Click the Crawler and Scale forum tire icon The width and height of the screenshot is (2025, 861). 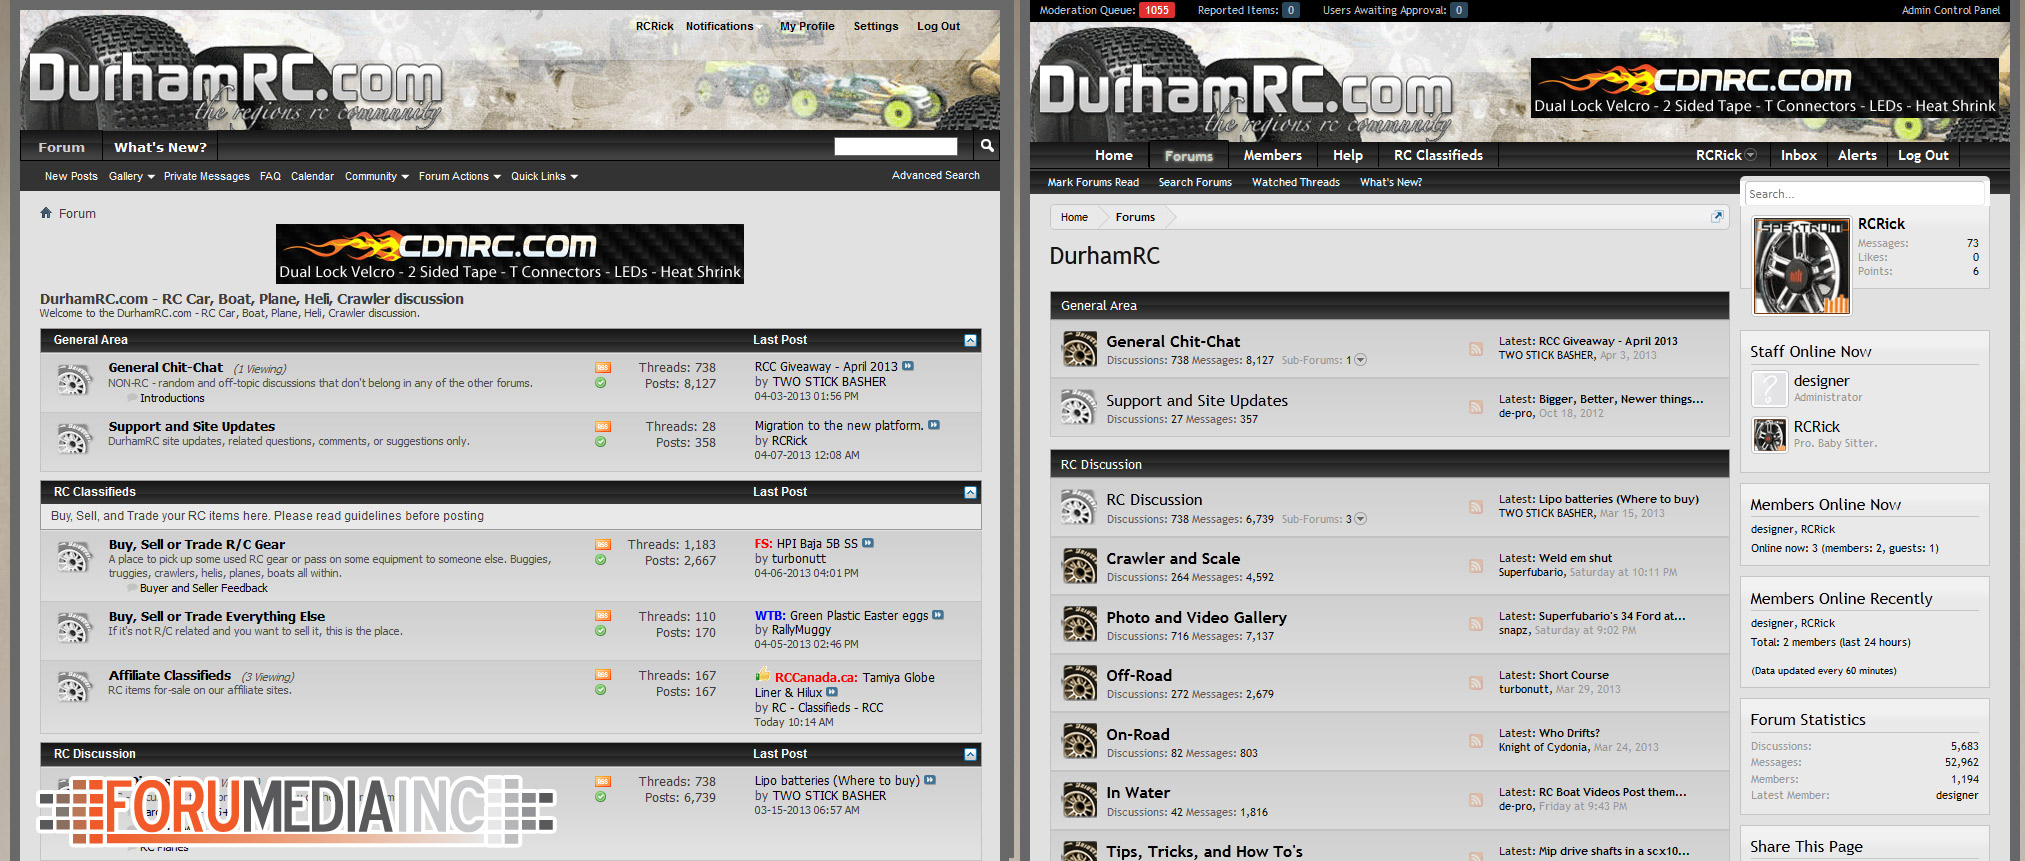click(1079, 567)
